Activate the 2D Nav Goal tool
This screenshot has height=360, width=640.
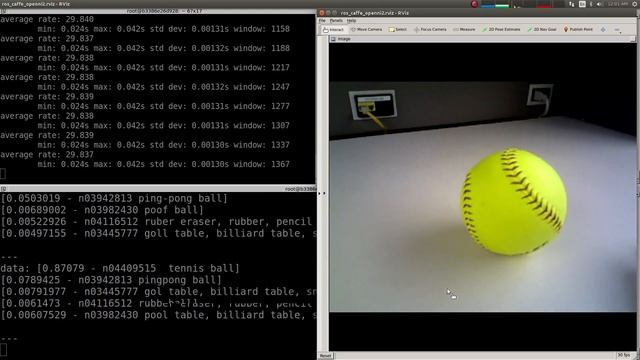tap(542, 29)
